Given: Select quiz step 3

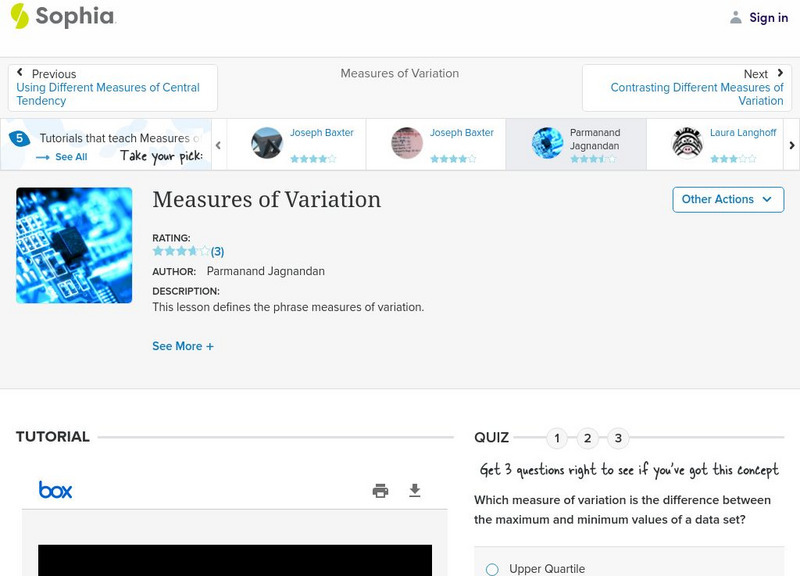Looking at the screenshot, I should pos(620,437).
